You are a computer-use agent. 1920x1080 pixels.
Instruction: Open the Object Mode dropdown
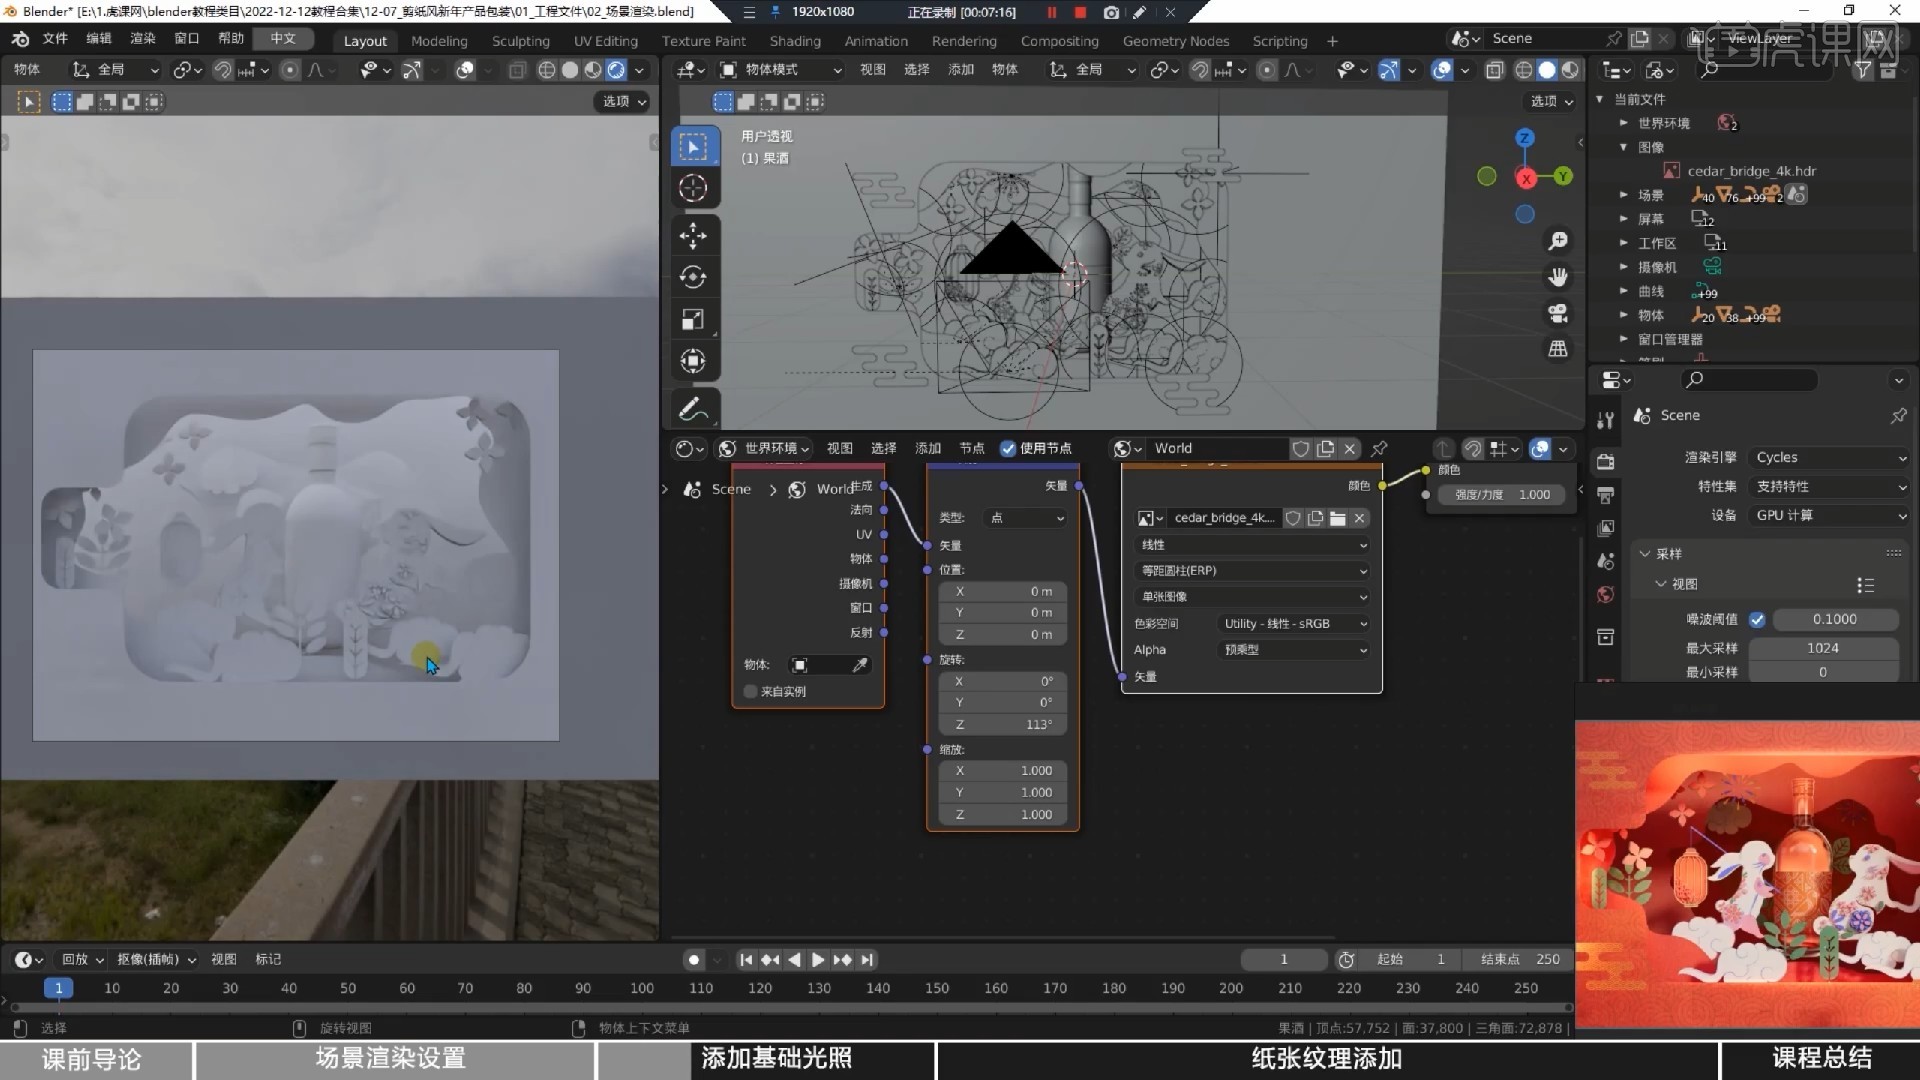coord(782,70)
